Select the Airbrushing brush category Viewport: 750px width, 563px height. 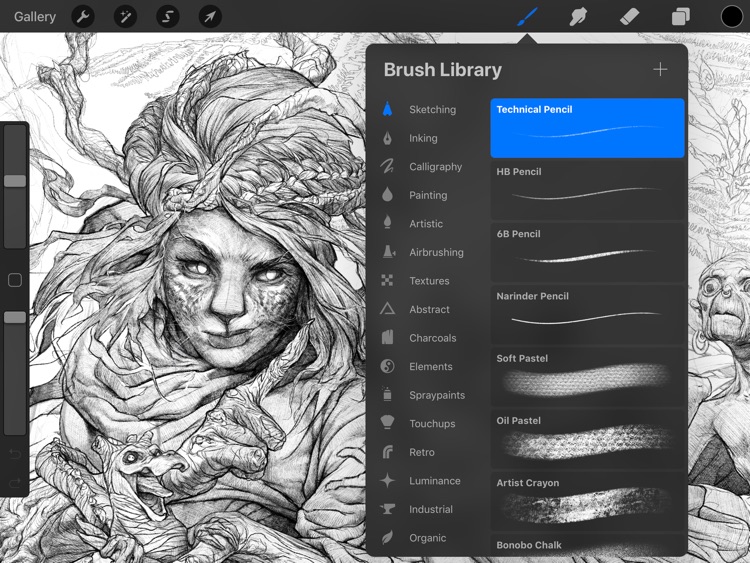436,252
